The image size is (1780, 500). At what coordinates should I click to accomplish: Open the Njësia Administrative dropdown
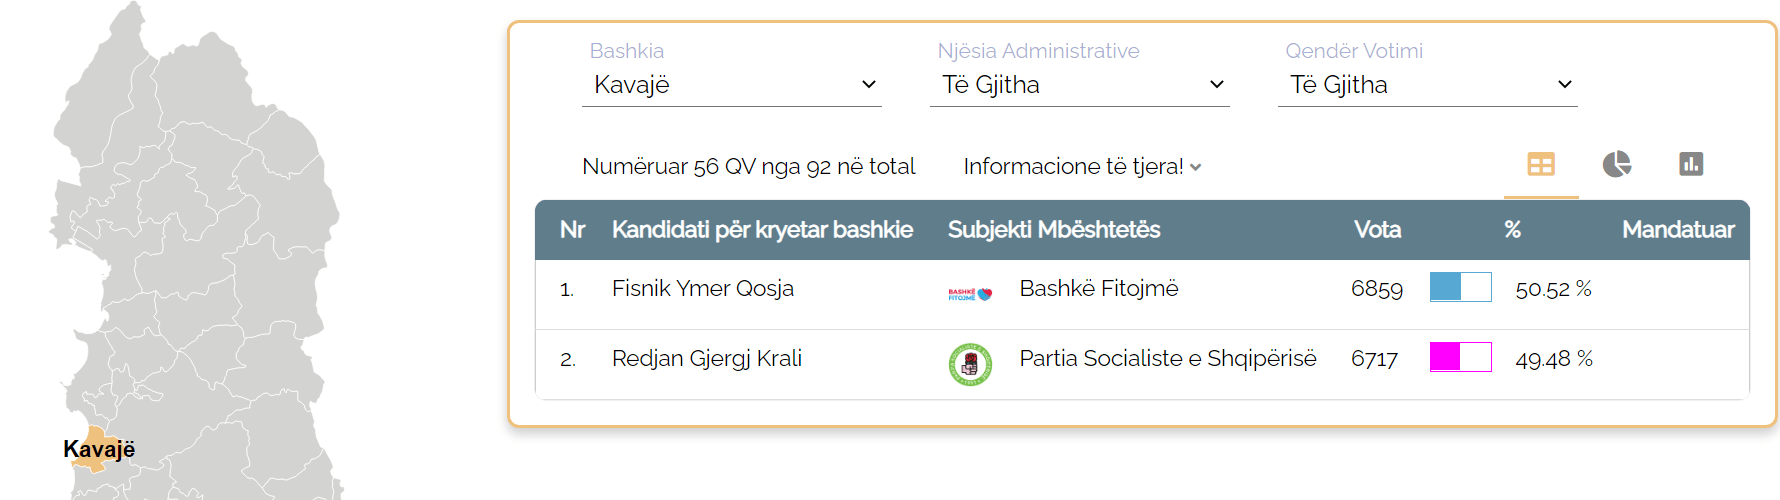(x=1080, y=85)
